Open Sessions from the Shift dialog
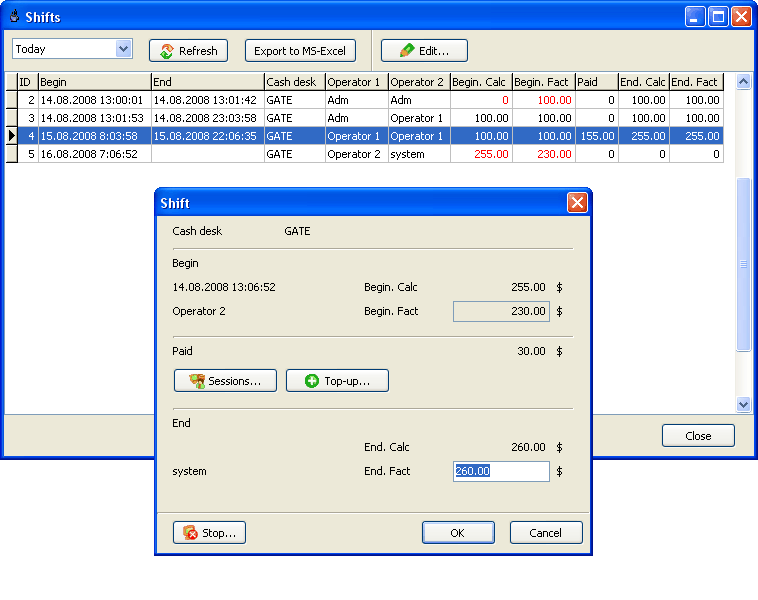758x600 pixels. click(225, 381)
